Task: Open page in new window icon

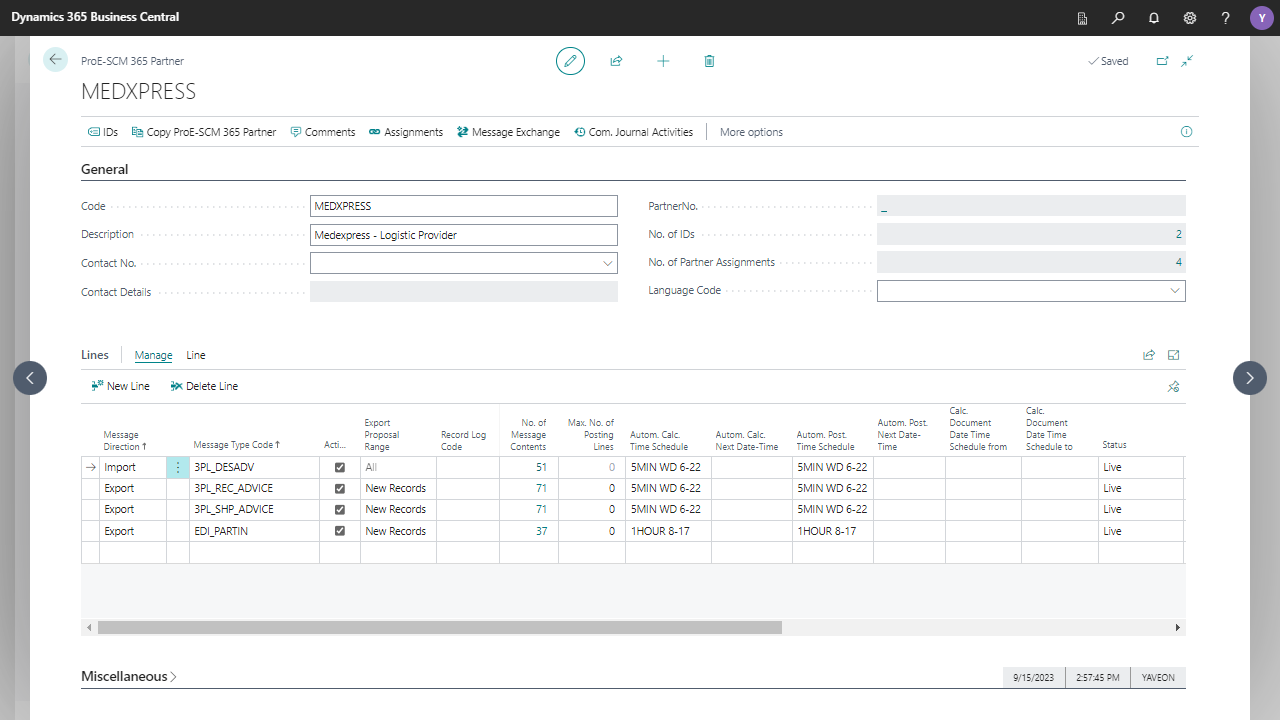Action: [x=1162, y=61]
